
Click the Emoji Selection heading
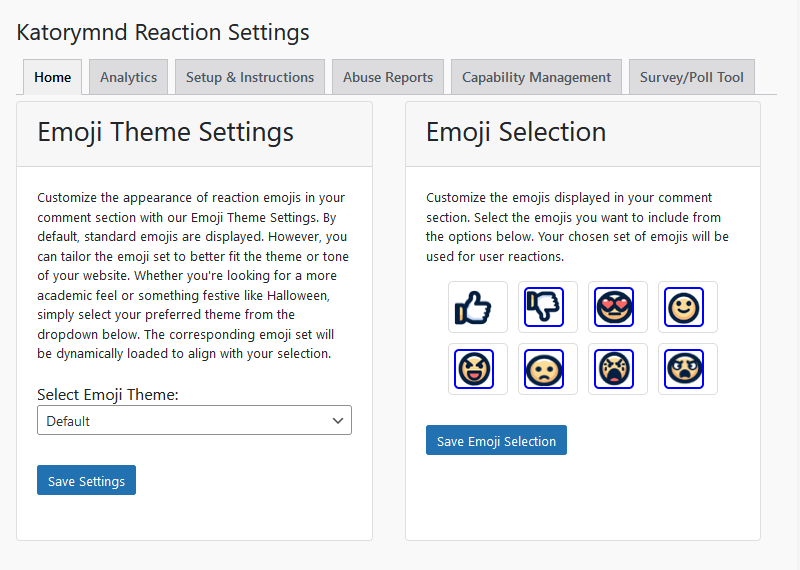coord(516,132)
